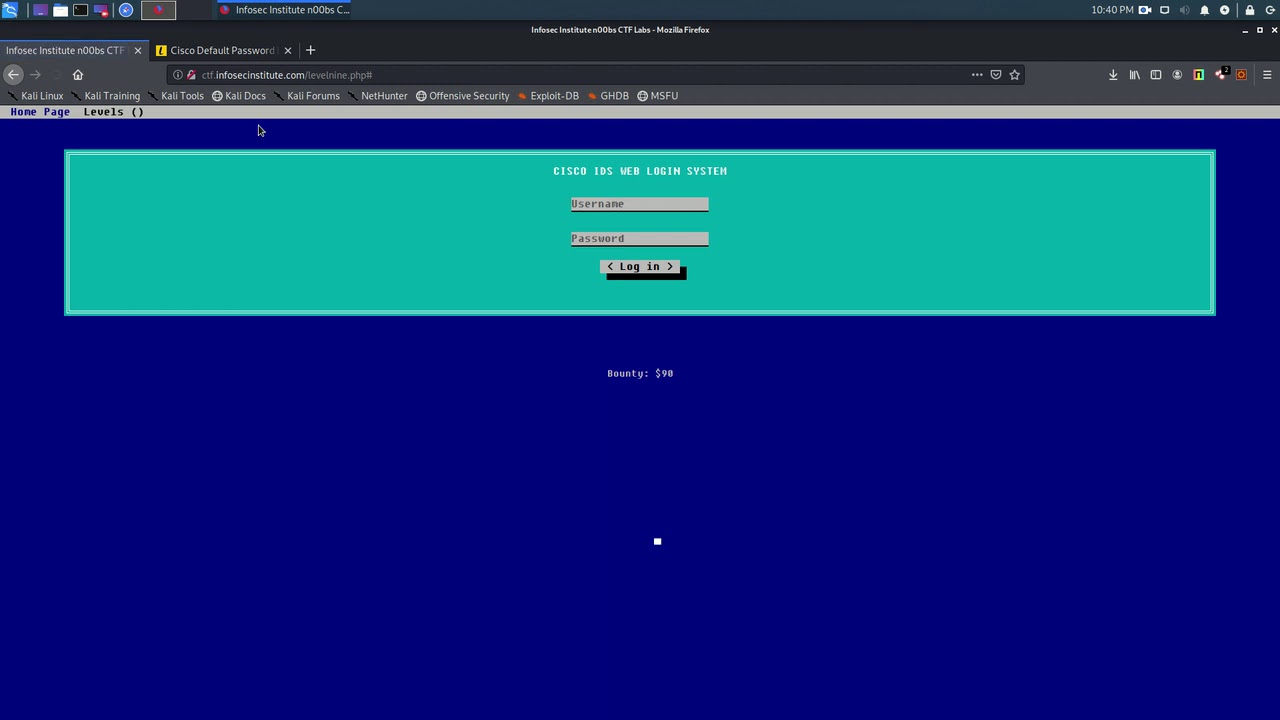Select the Firefox window in the taskbar

point(285,10)
